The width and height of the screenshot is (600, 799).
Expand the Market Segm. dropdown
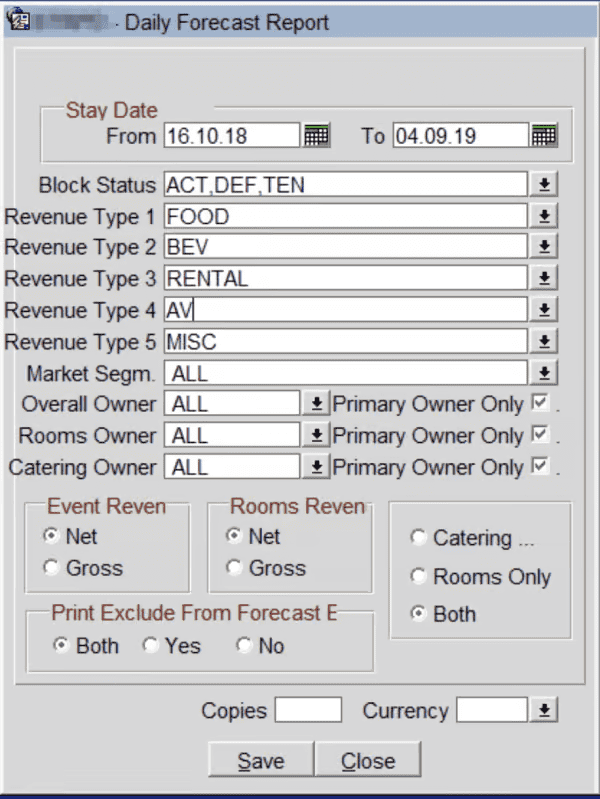click(544, 373)
